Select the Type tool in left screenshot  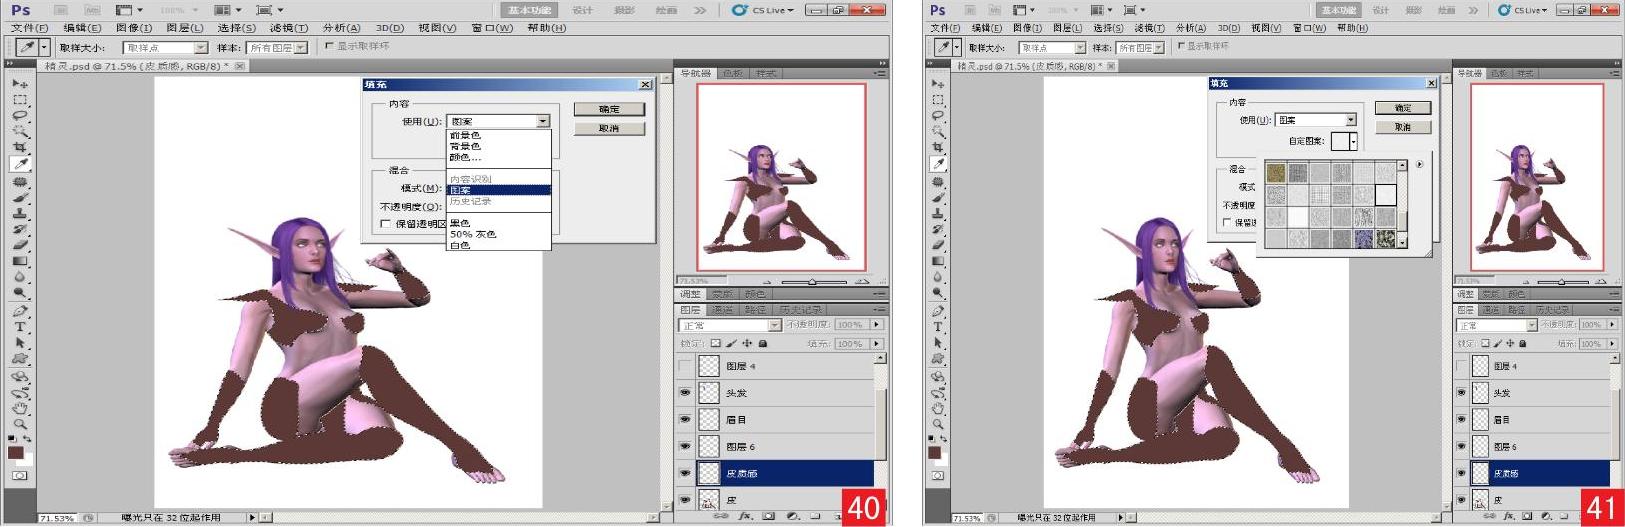click(x=20, y=327)
